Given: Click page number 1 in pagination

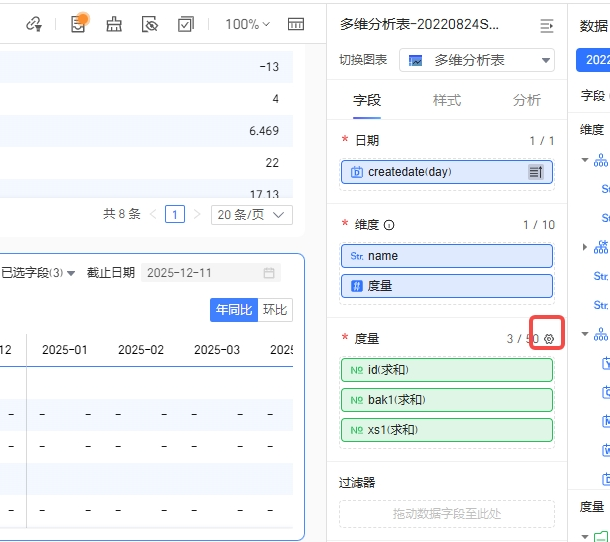Looking at the screenshot, I should [x=175, y=214].
